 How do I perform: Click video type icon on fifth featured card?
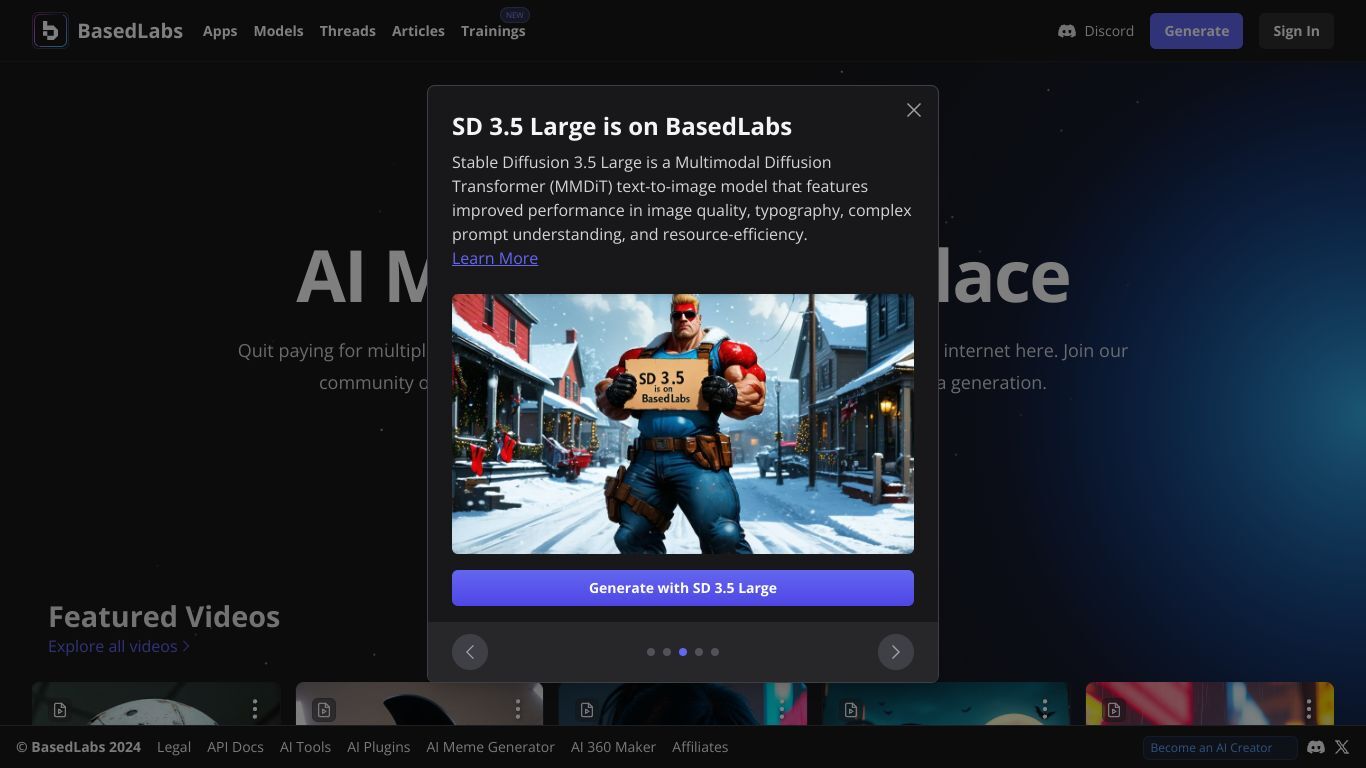click(x=1114, y=710)
